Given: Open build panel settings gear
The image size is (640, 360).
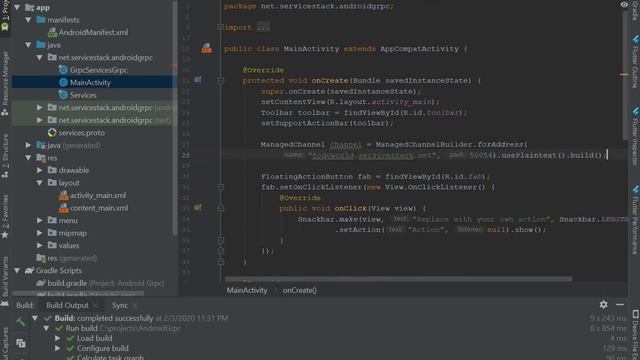Looking at the screenshot, I should pos(604,304).
